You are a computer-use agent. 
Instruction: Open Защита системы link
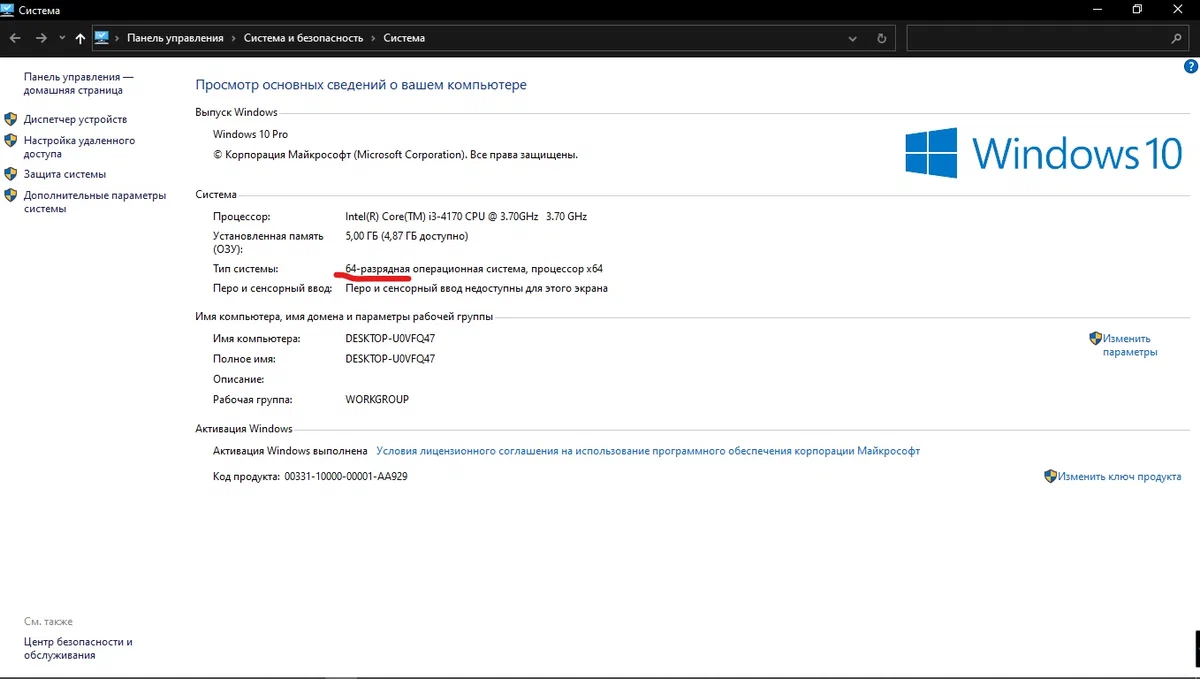point(65,174)
